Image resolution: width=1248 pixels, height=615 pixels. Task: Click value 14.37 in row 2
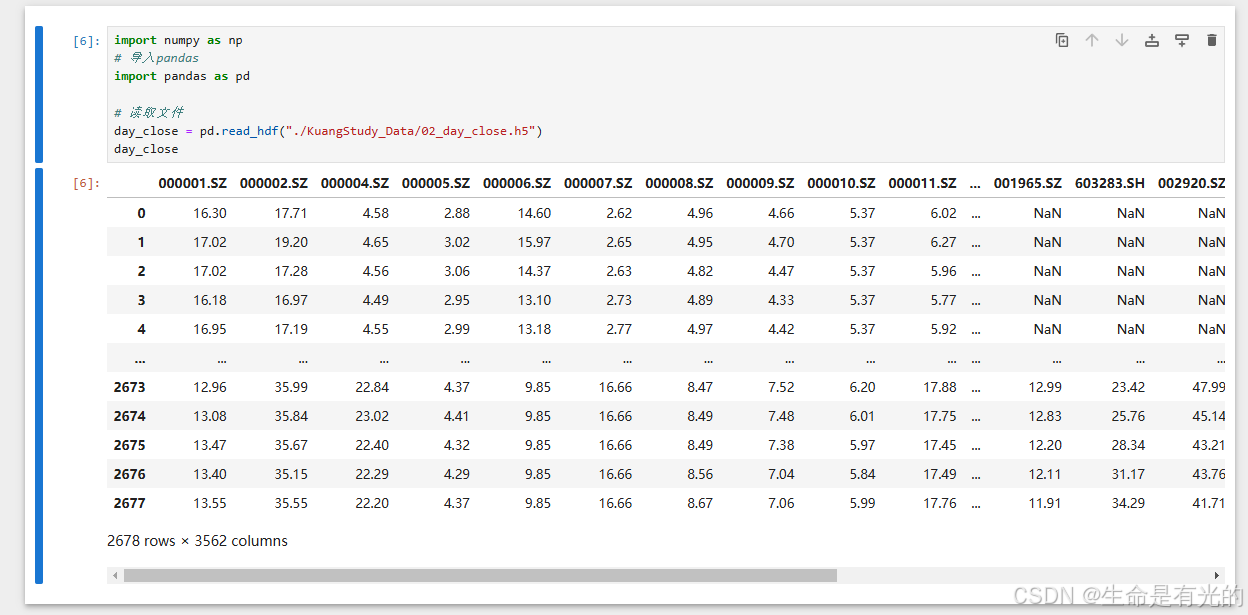[534, 271]
